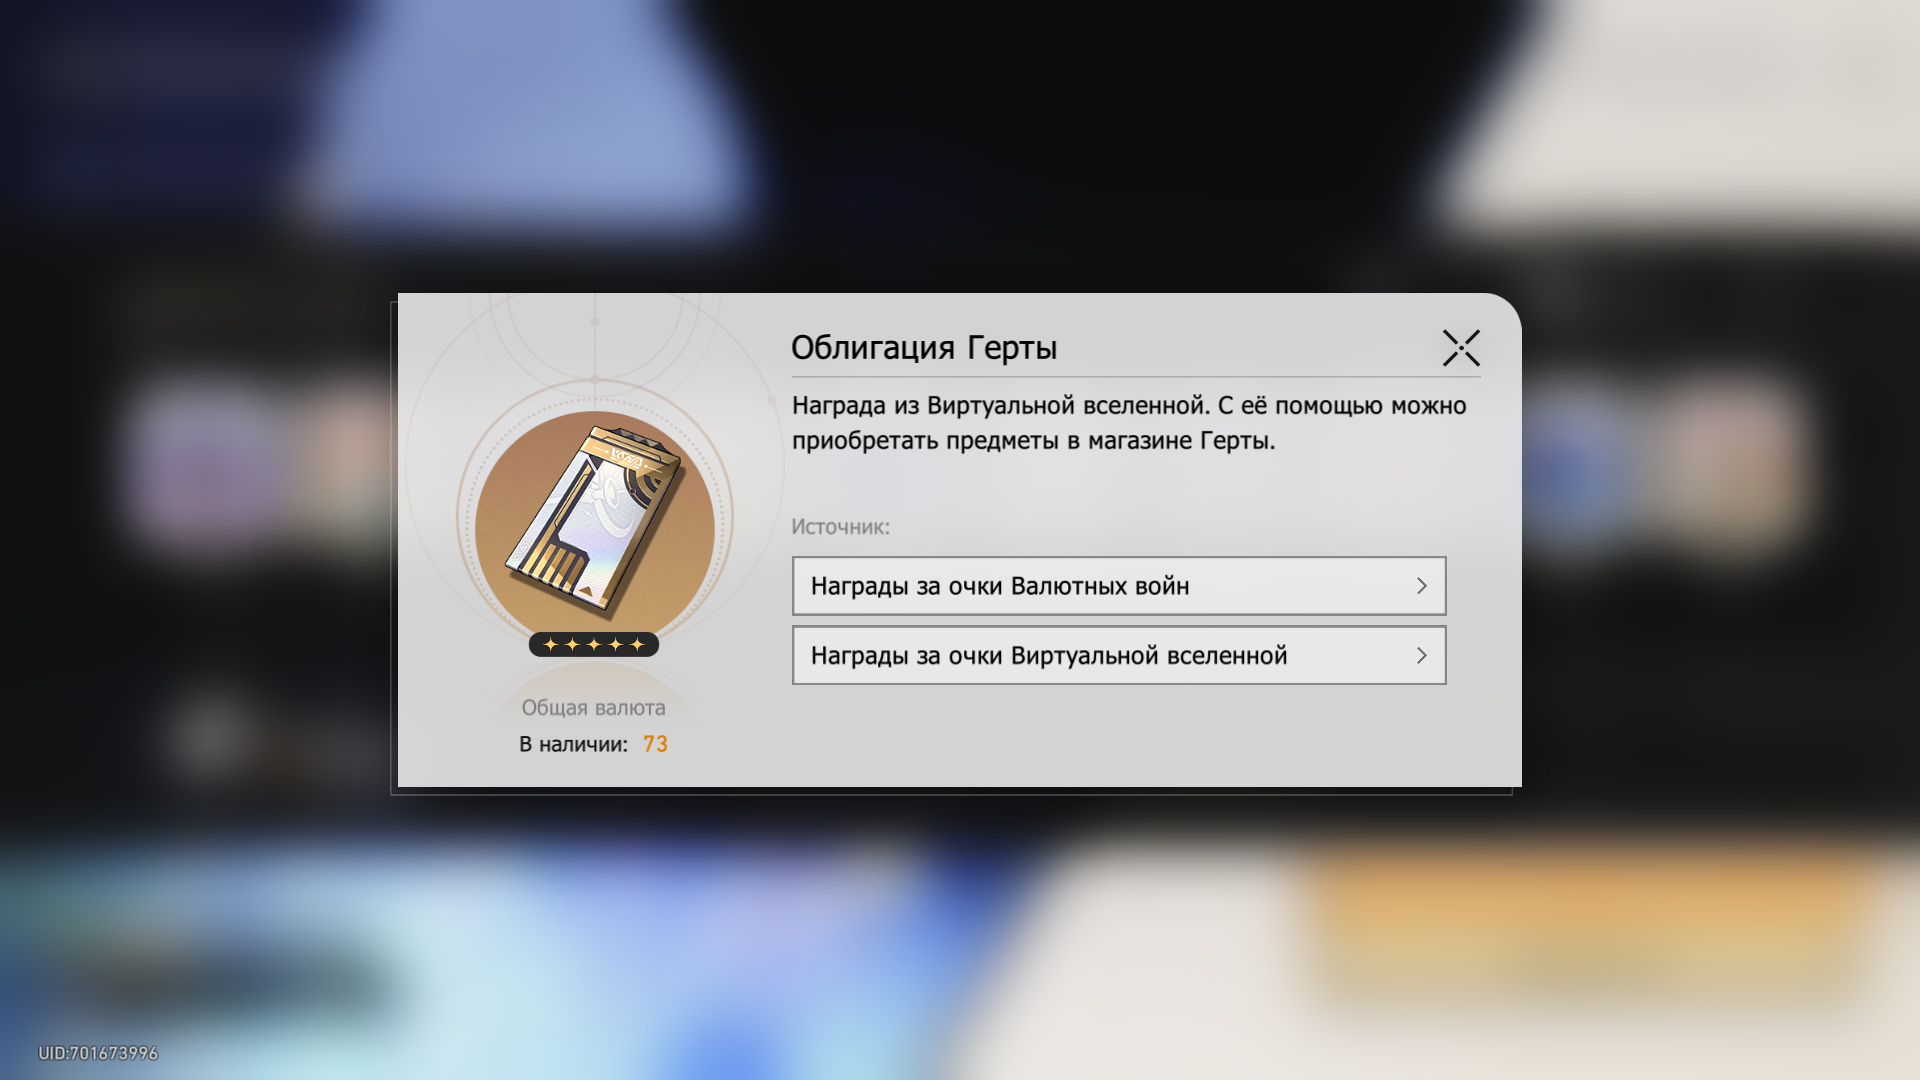Click the Источник: label
1920x1080 pixels.
[840, 527]
